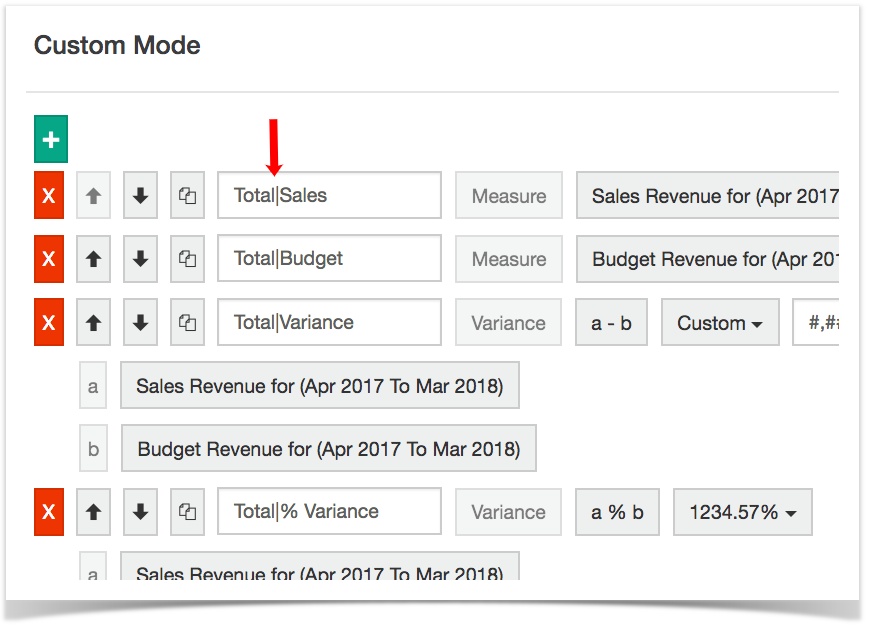Select measure a Sales Revenue under Total|Variance
Viewport: 873px width, 629px height.
tap(320, 386)
